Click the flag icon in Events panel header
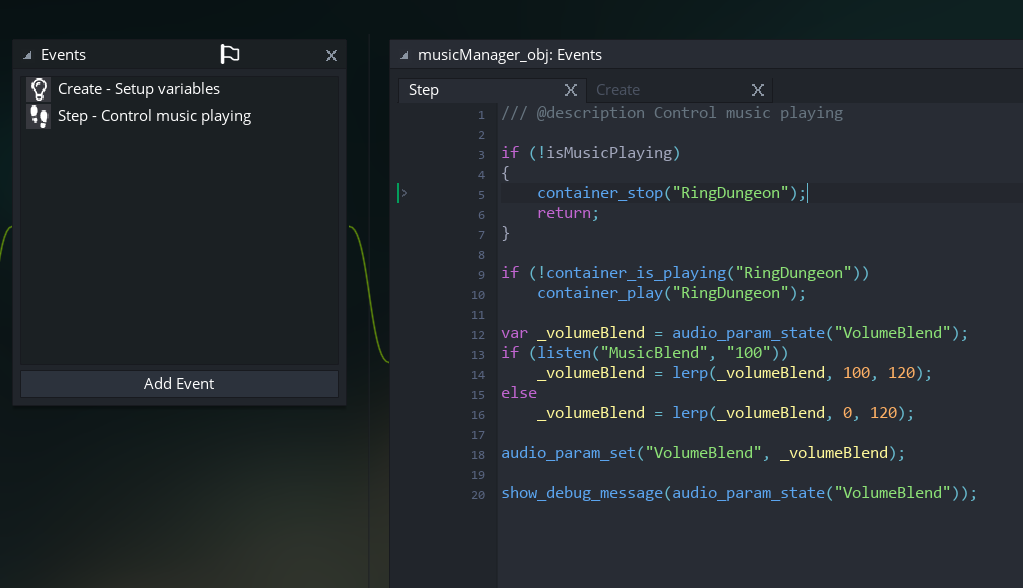Screen dimensions: 1023x588 click(x=230, y=54)
